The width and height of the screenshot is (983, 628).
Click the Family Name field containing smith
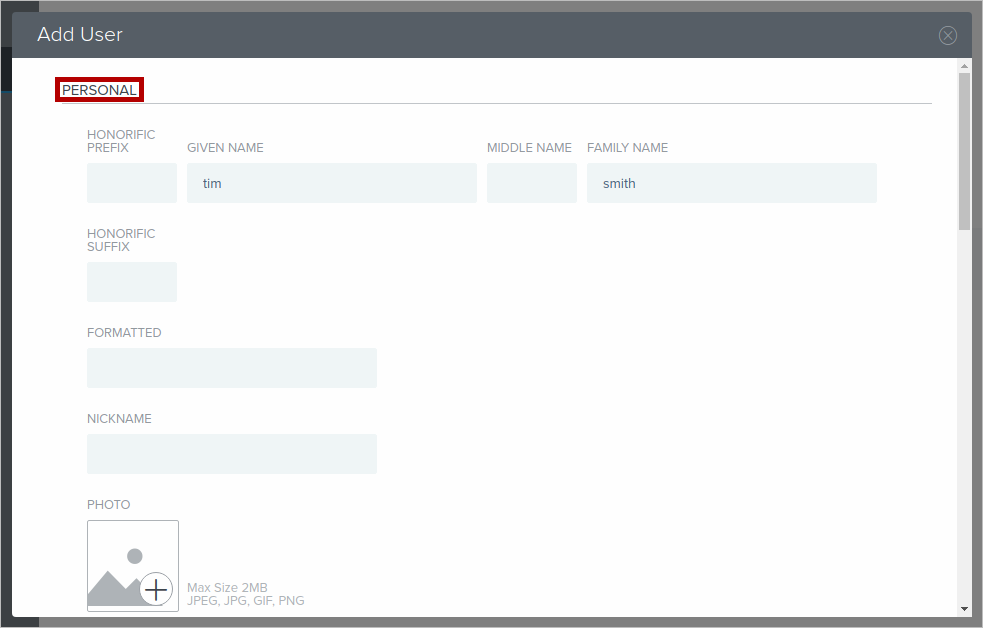click(x=731, y=183)
